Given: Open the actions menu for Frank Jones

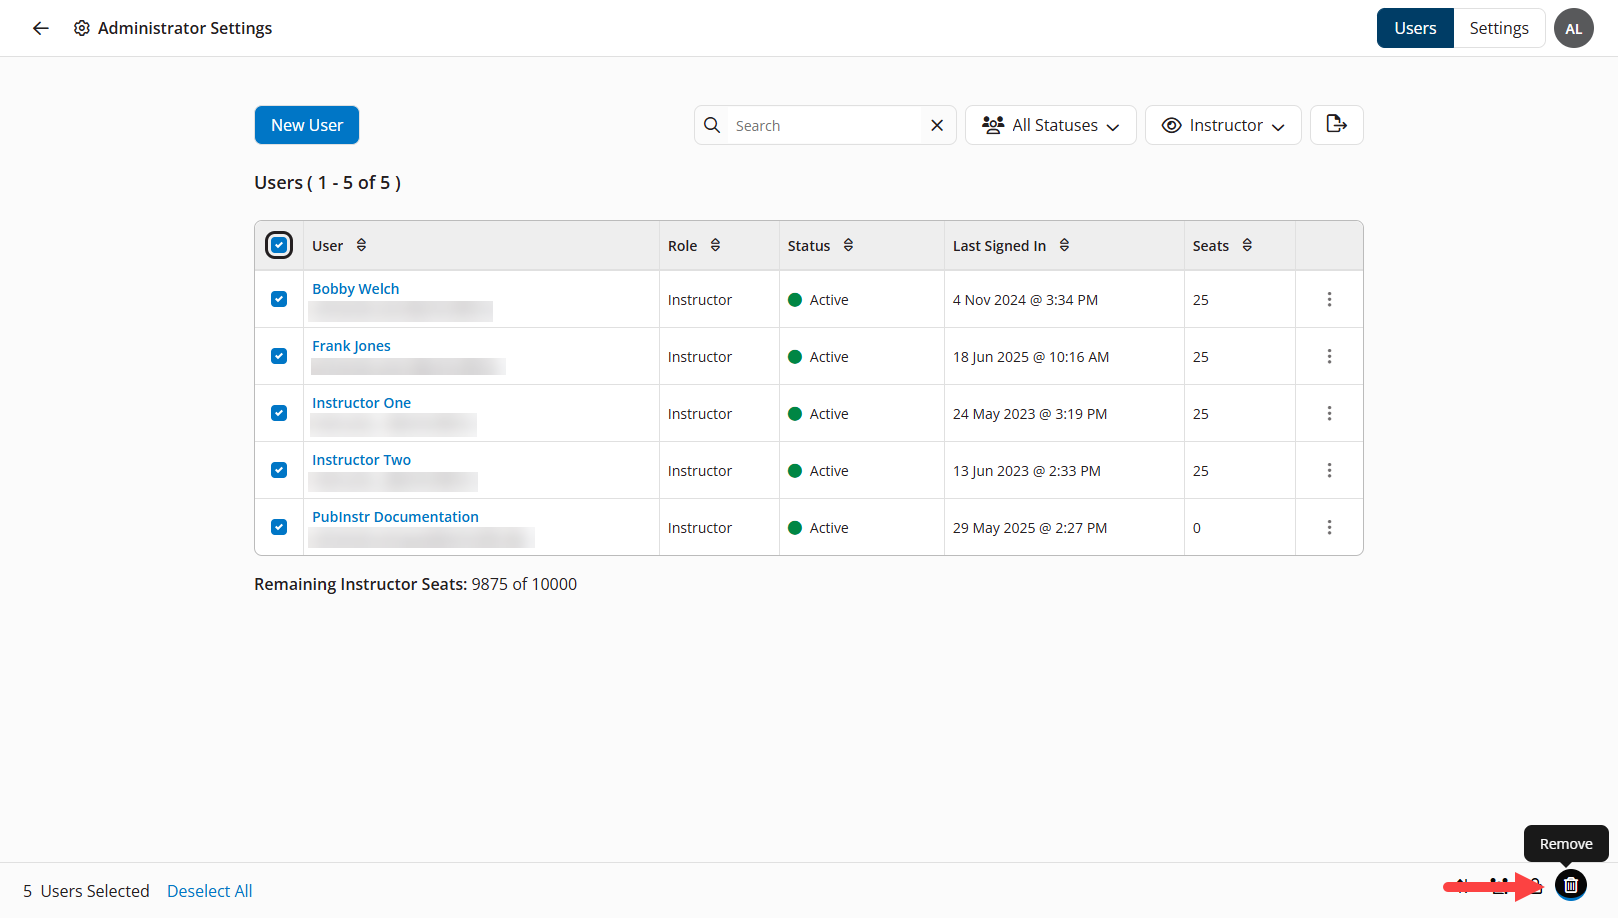Looking at the screenshot, I should 1329,356.
